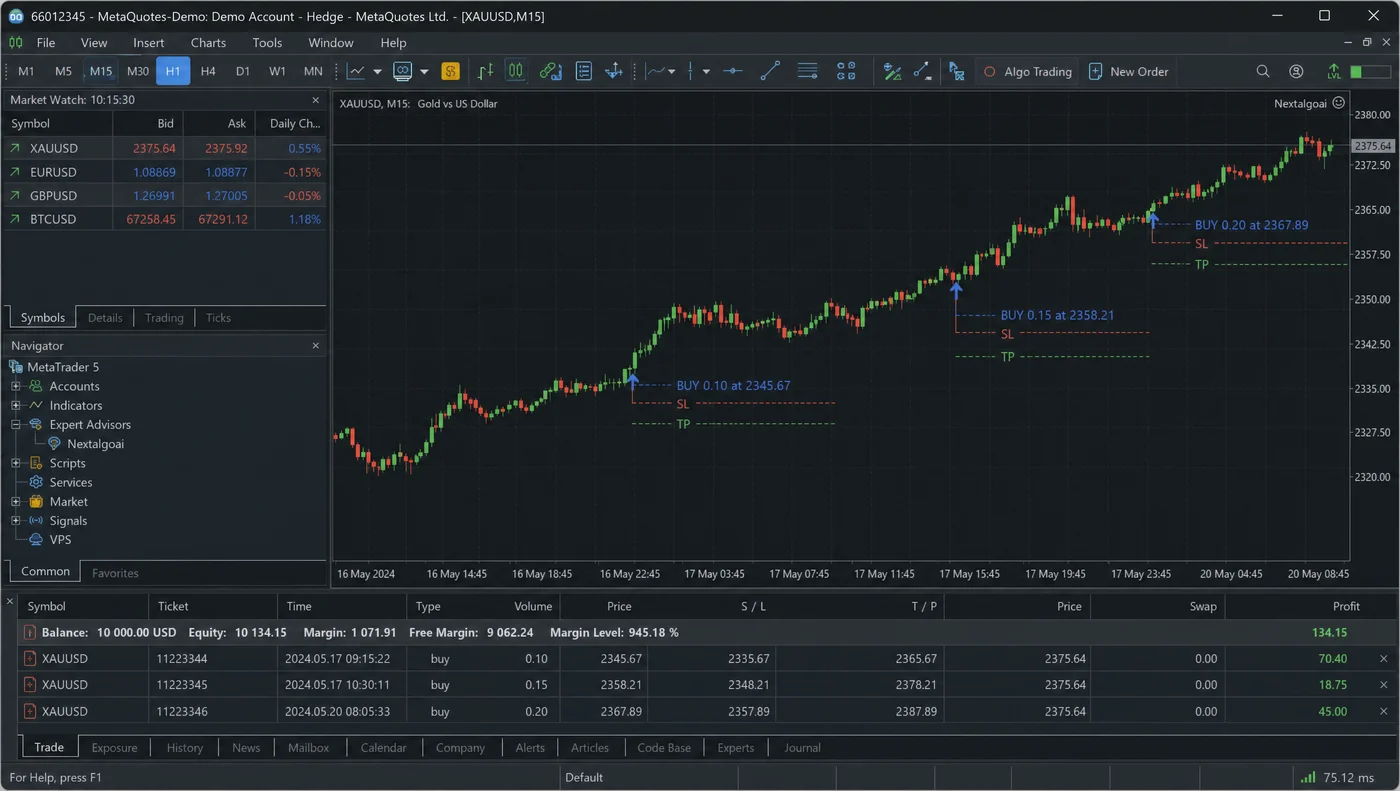Image resolution: width=1400 pixels, height=791 pixels.
Task: Expand the Accounts tree node
Action: point(16,386)
